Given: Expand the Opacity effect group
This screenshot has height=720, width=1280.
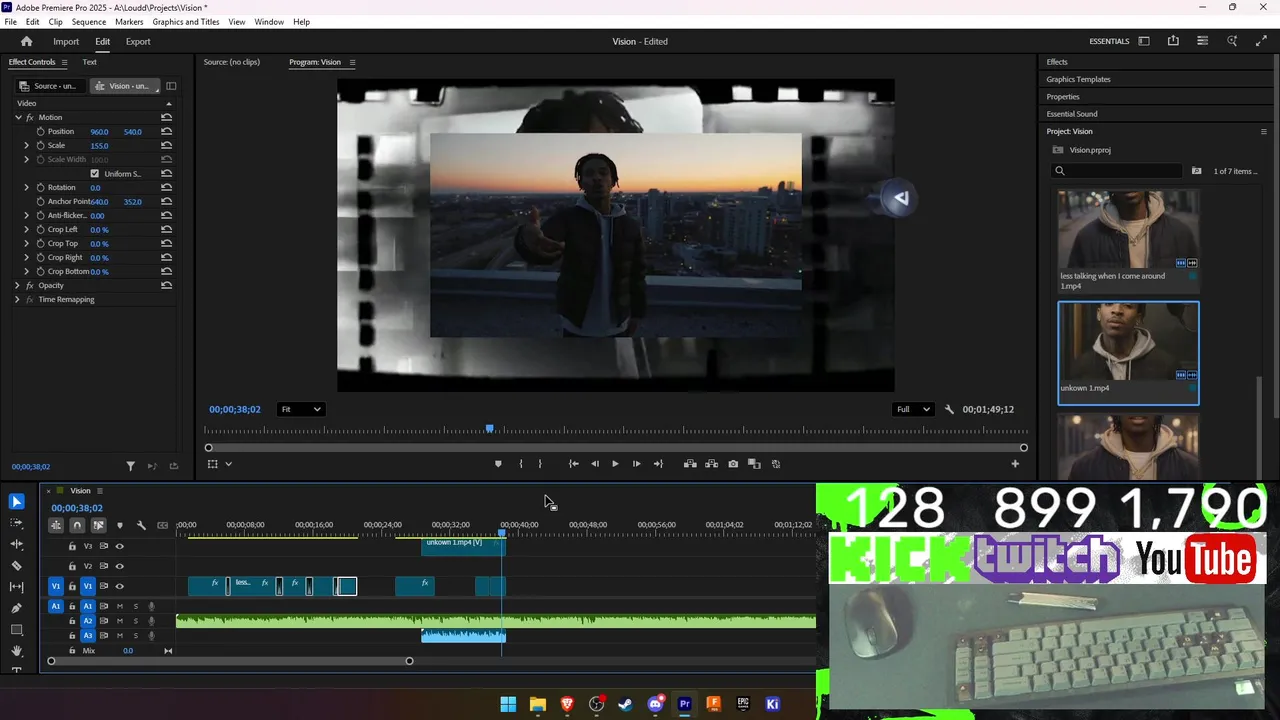Looking at the screenshot, I should pyautogui.click(x=17, y=285).
